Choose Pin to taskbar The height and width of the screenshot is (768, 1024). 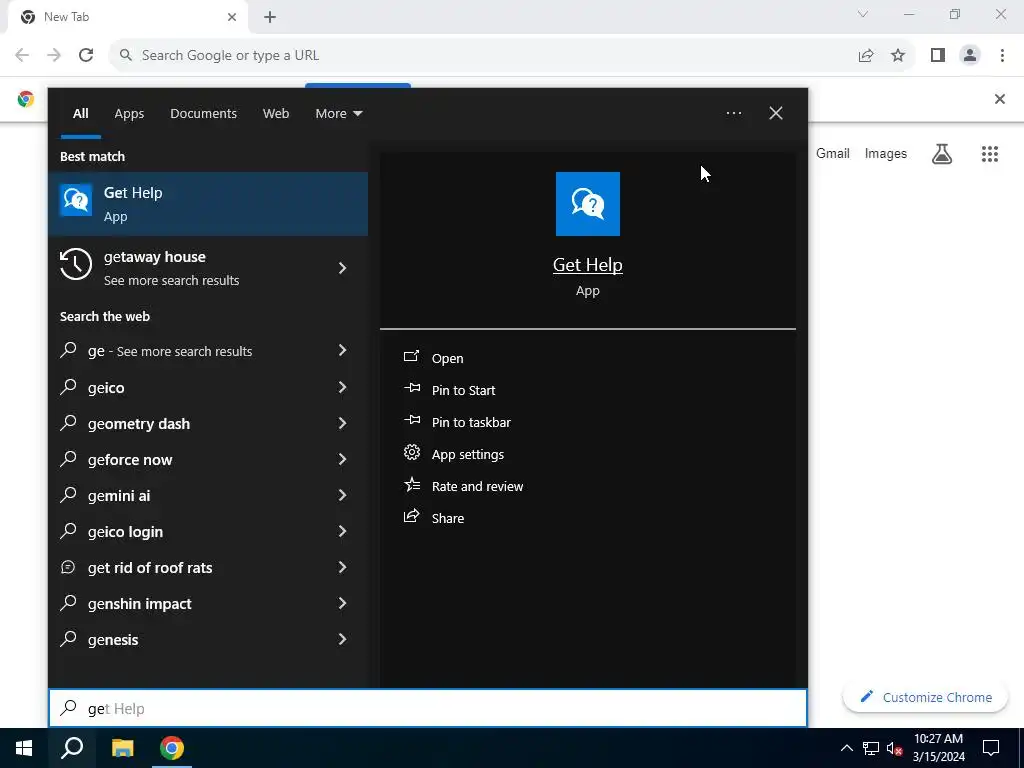coord(457,422)
